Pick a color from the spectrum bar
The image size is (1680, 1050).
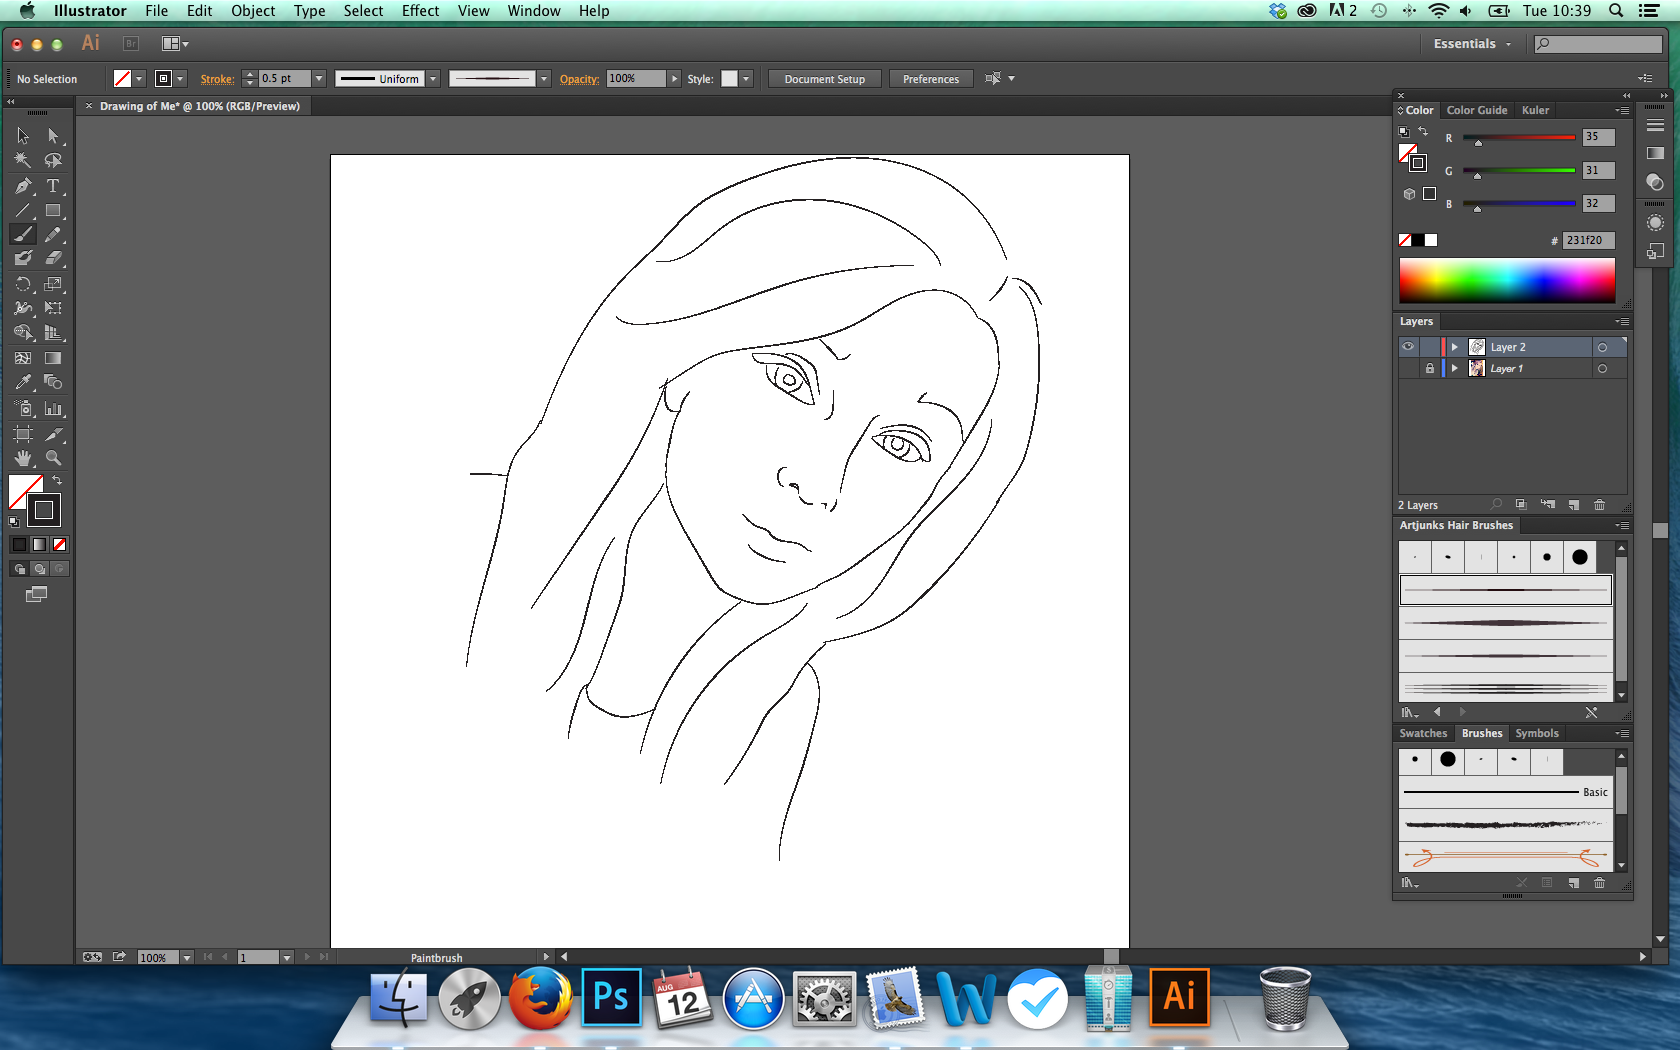[1507, 280]
